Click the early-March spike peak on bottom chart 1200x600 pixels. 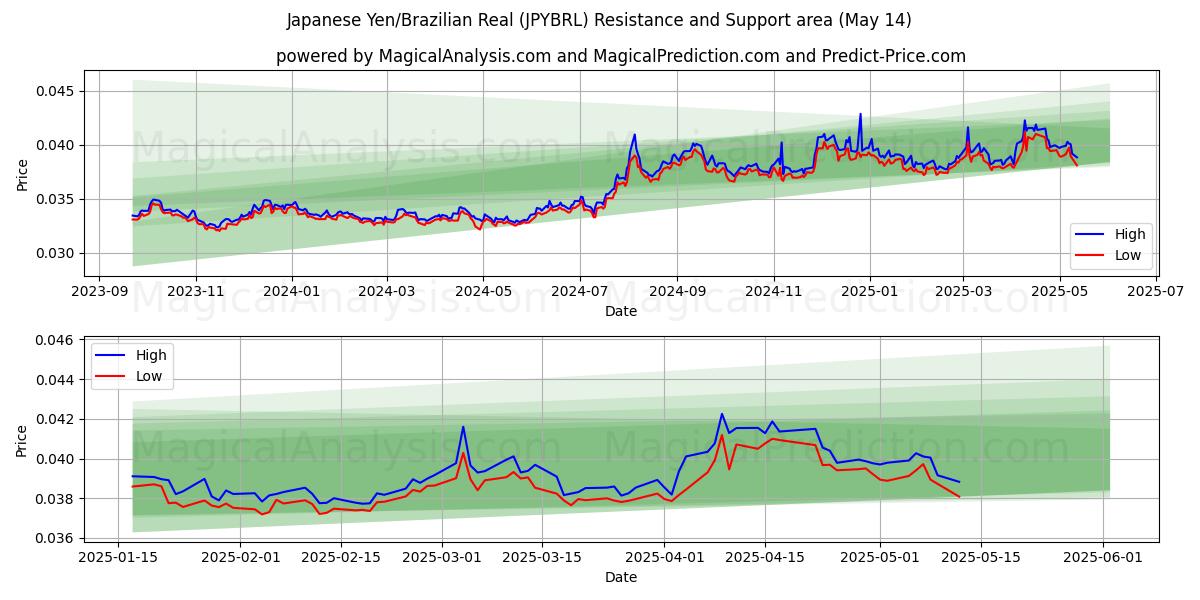click(x=463, y=427)
